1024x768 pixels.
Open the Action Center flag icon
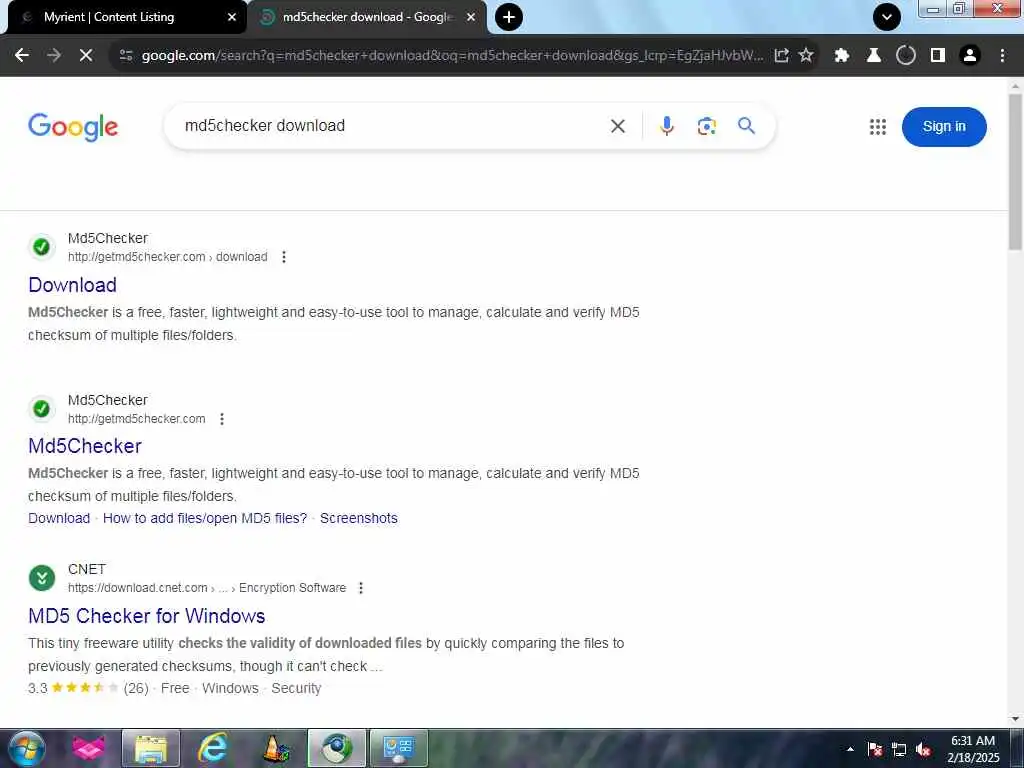pyautogui.click(x=875, y=750)
